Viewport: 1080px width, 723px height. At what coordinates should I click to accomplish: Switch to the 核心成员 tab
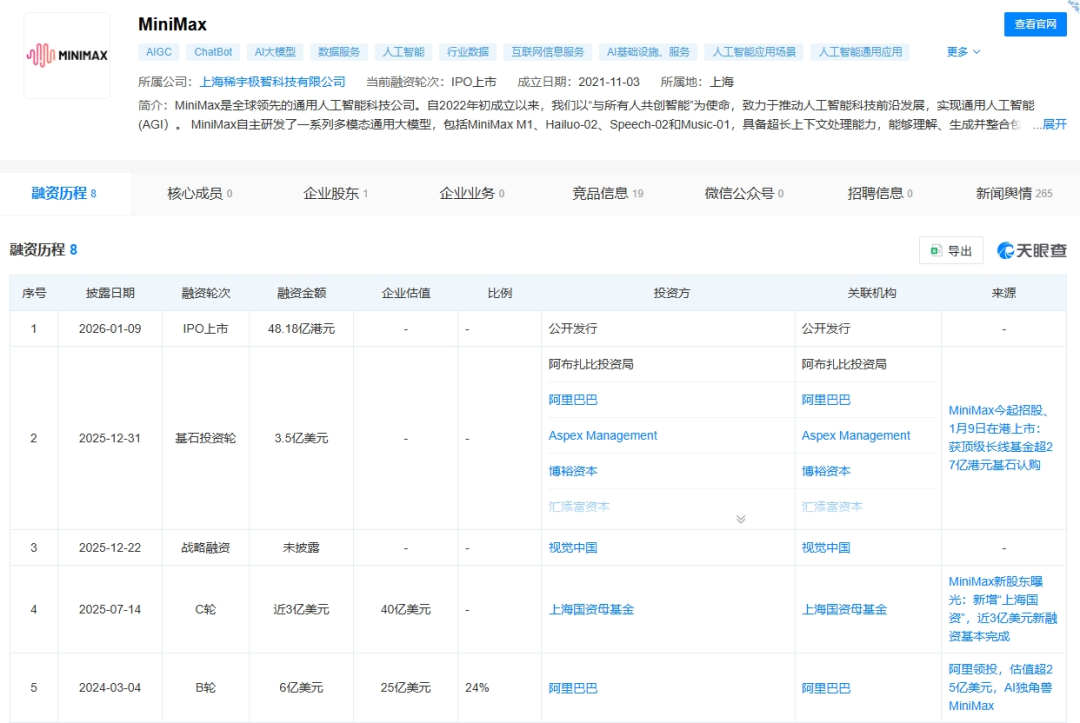point(199,194)
